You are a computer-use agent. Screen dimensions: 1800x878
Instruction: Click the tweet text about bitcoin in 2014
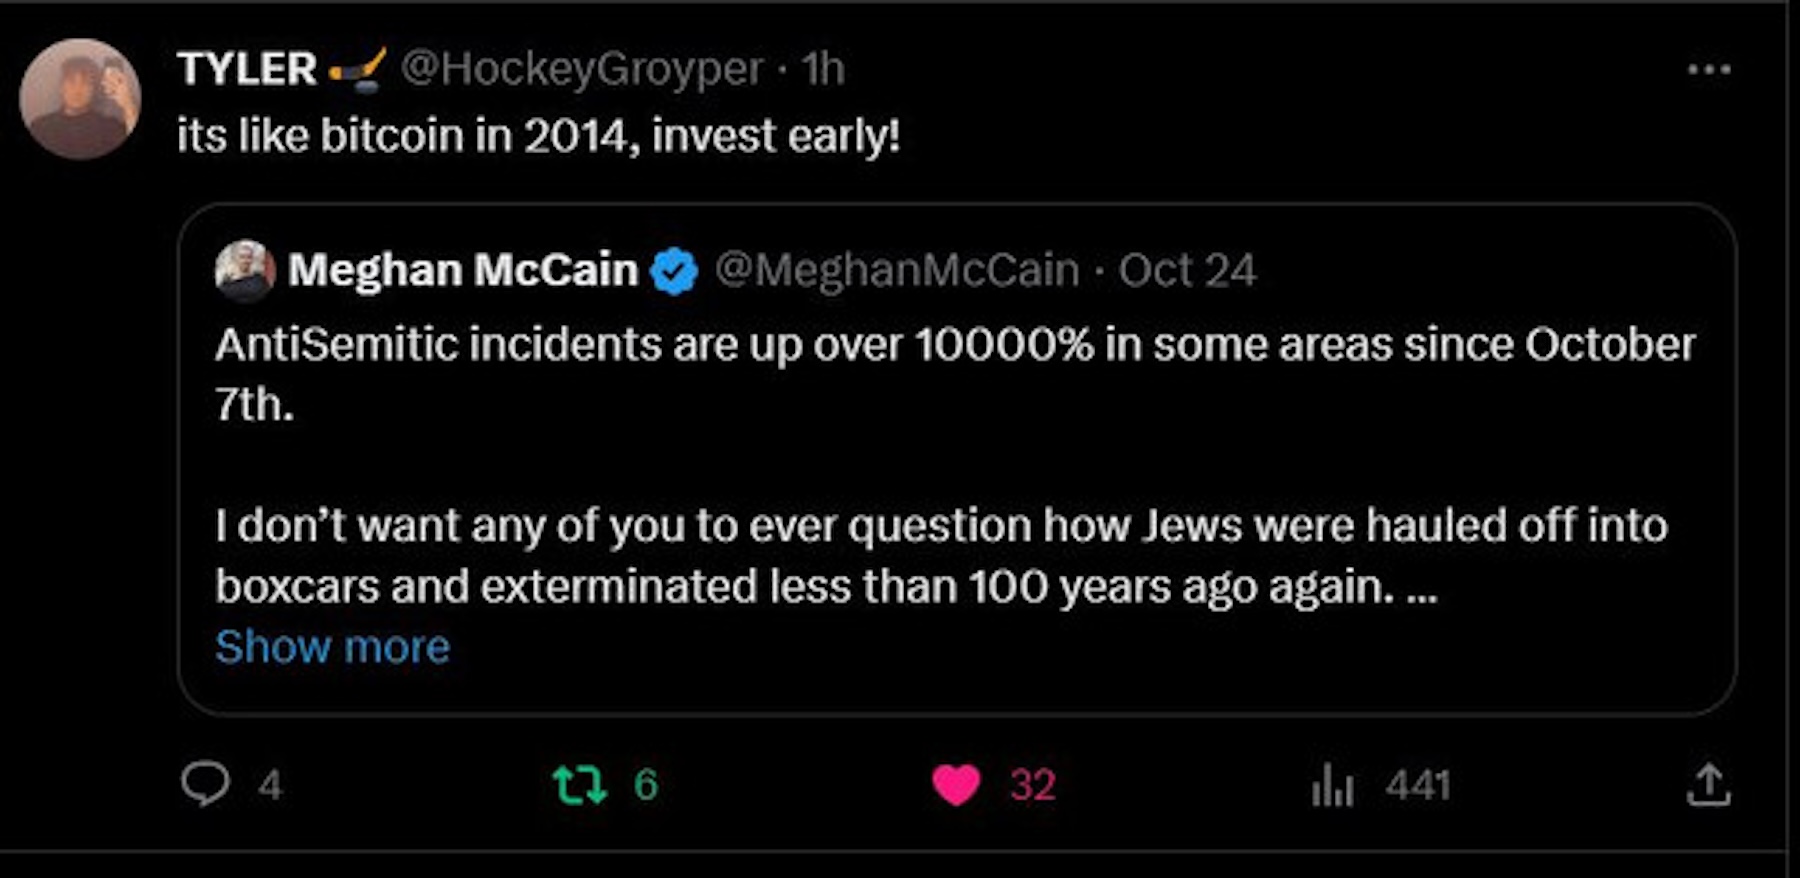[x=538, y=136]
